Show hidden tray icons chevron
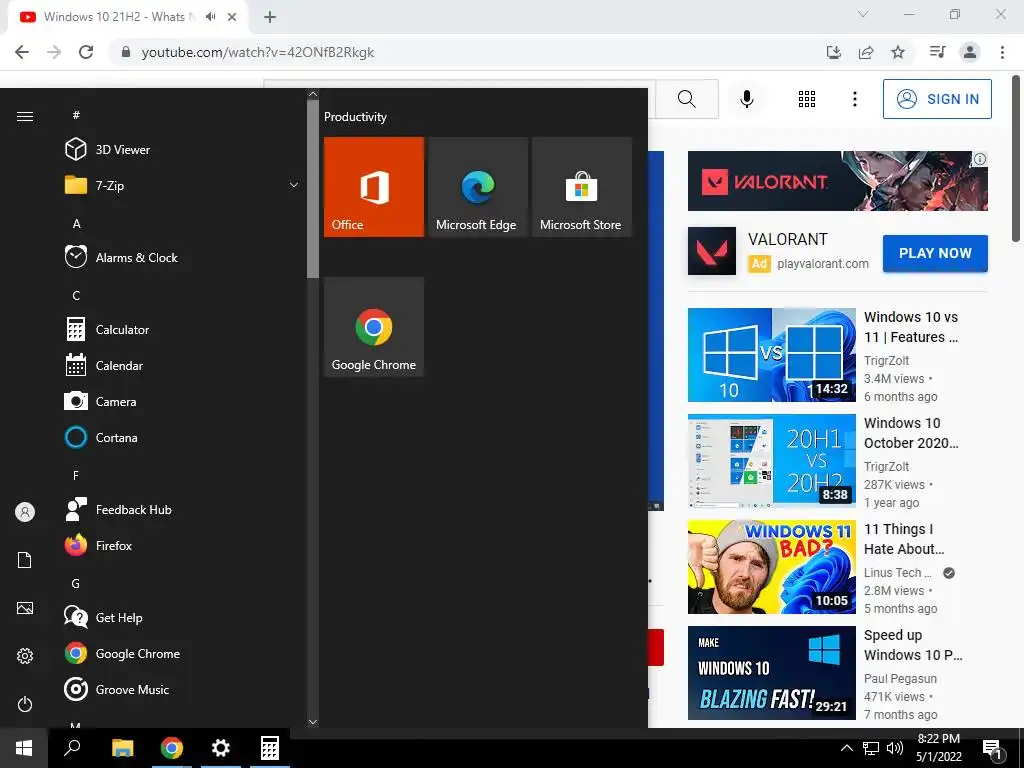 (846, 748)
